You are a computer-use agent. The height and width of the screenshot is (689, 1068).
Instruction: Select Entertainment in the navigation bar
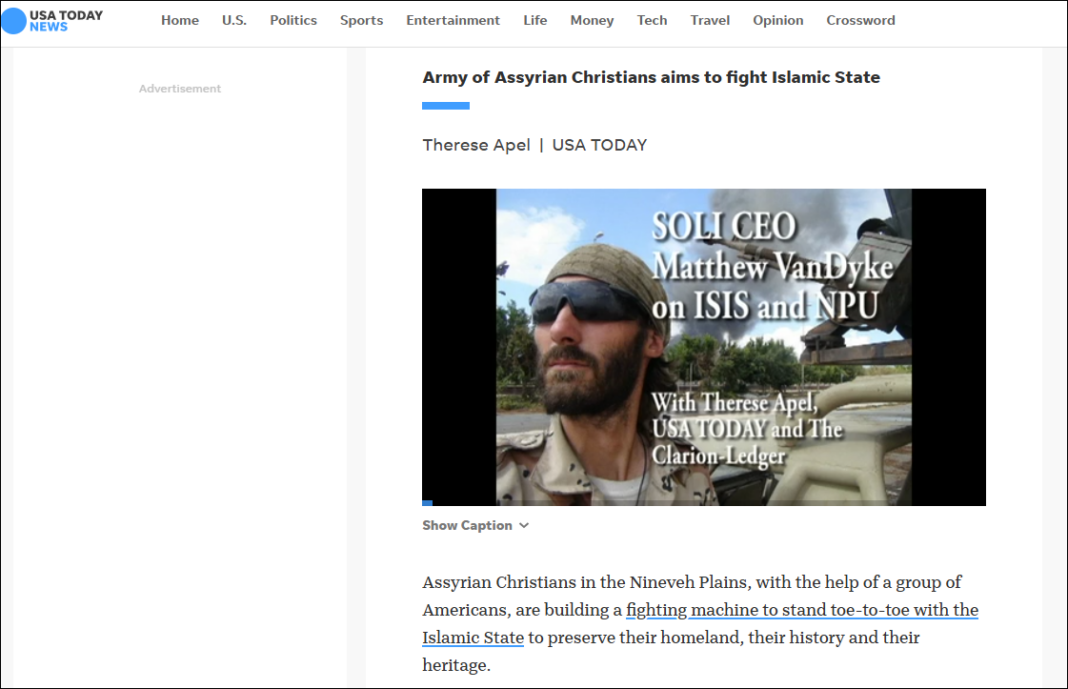tap(453, 21)
